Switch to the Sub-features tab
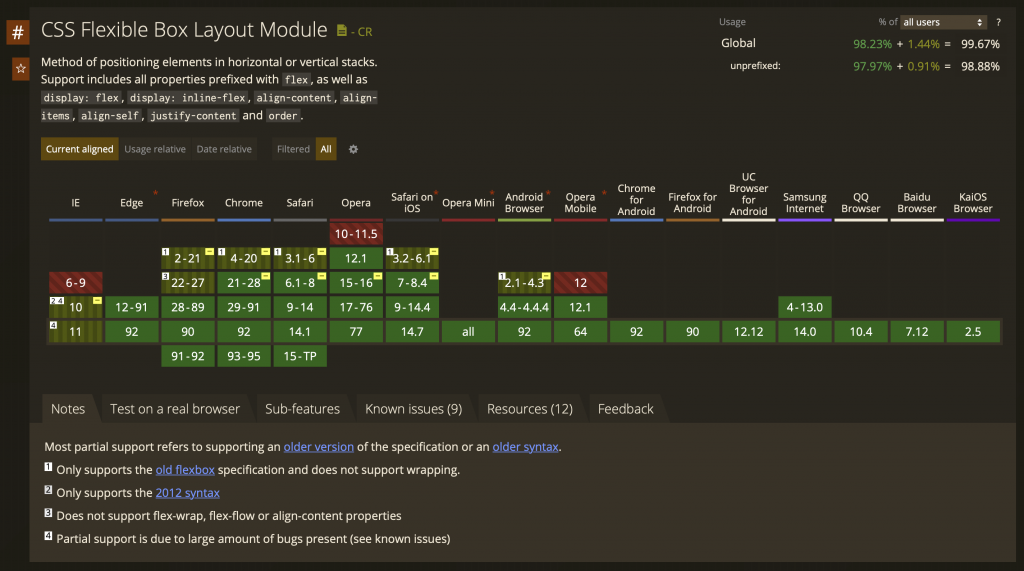 [302, 409]
